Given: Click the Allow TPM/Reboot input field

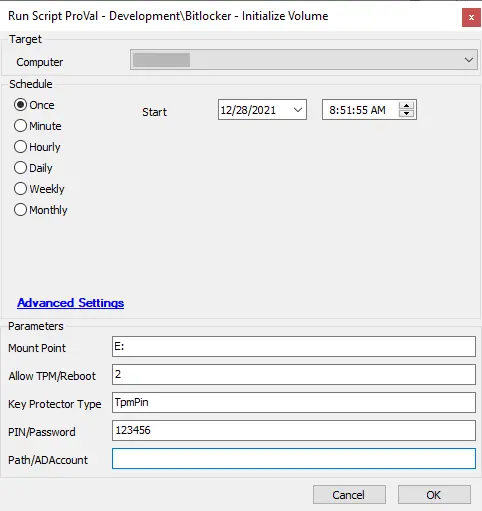Looking at the screenshot, I should point(294,374).
